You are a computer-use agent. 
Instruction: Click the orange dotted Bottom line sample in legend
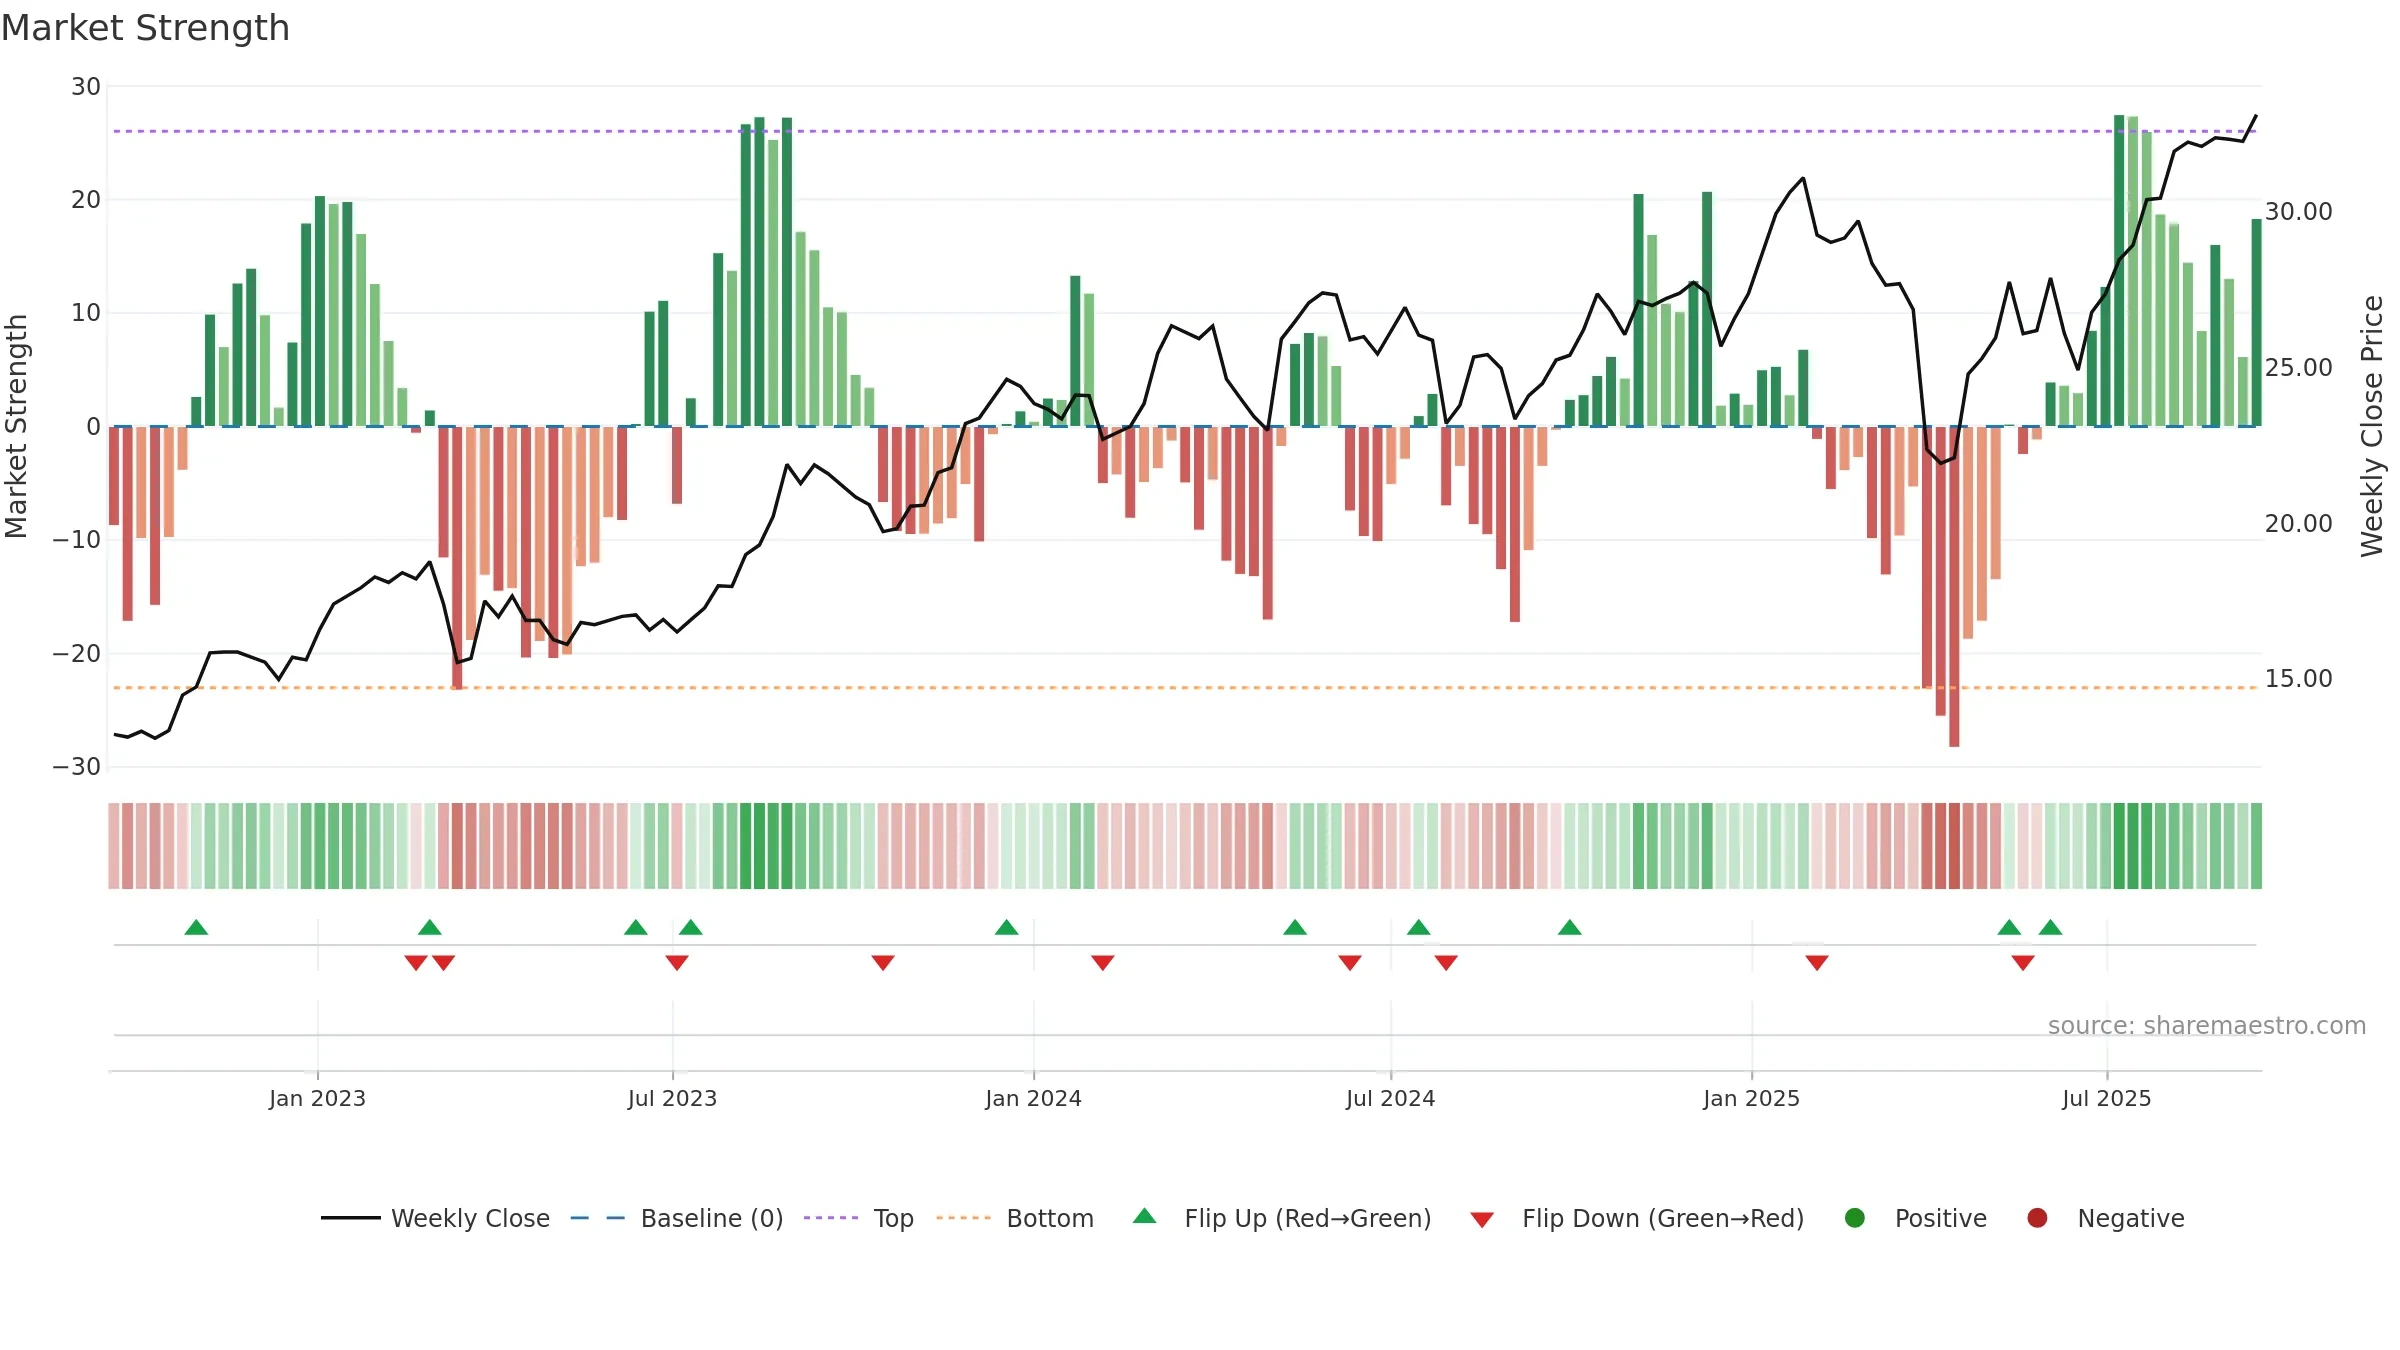click(x=964, y=1218)
